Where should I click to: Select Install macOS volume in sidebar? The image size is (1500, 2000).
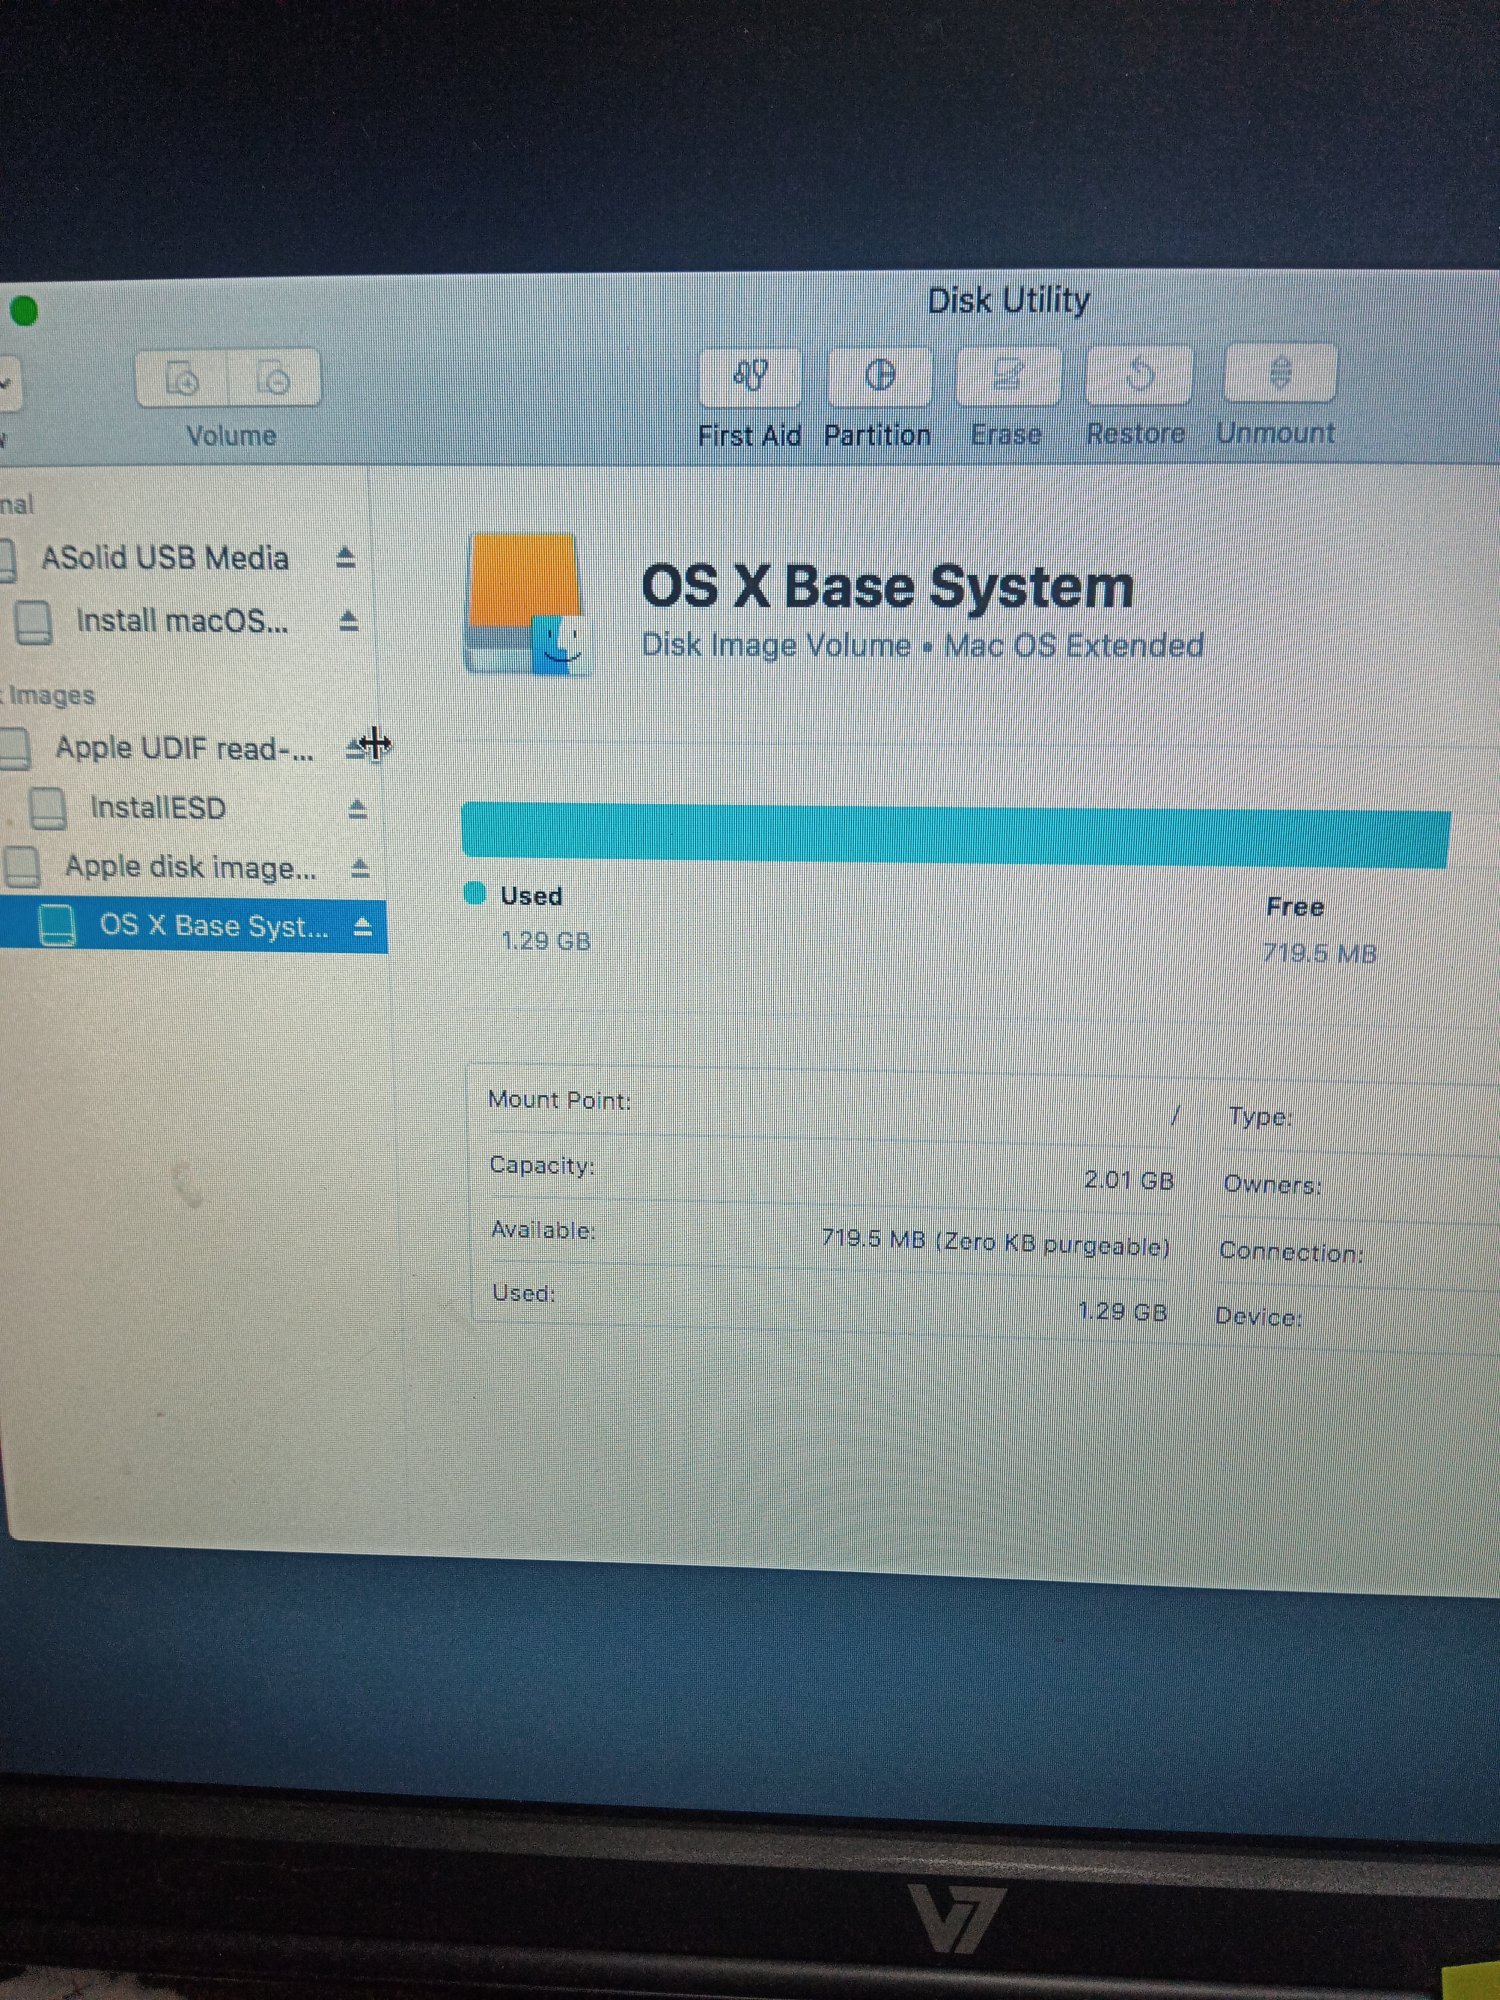[182, 621]
